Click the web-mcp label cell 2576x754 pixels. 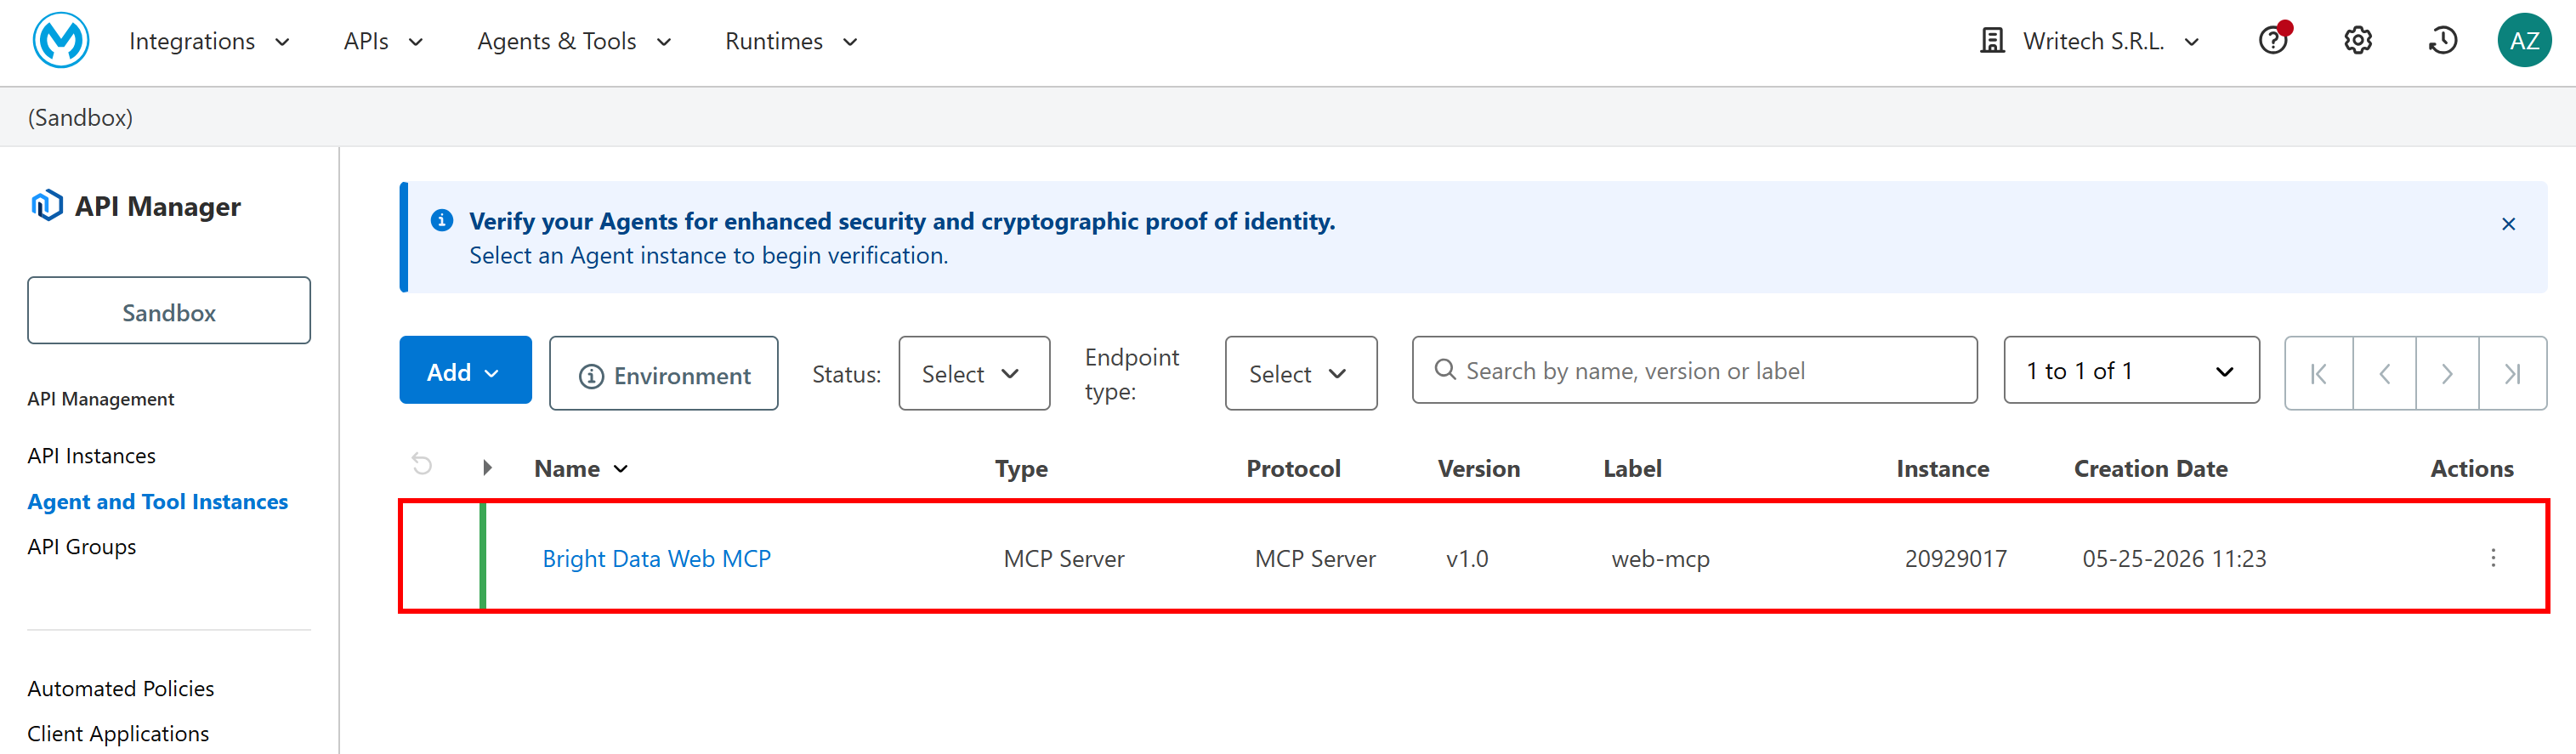(x=1660, y=559)
